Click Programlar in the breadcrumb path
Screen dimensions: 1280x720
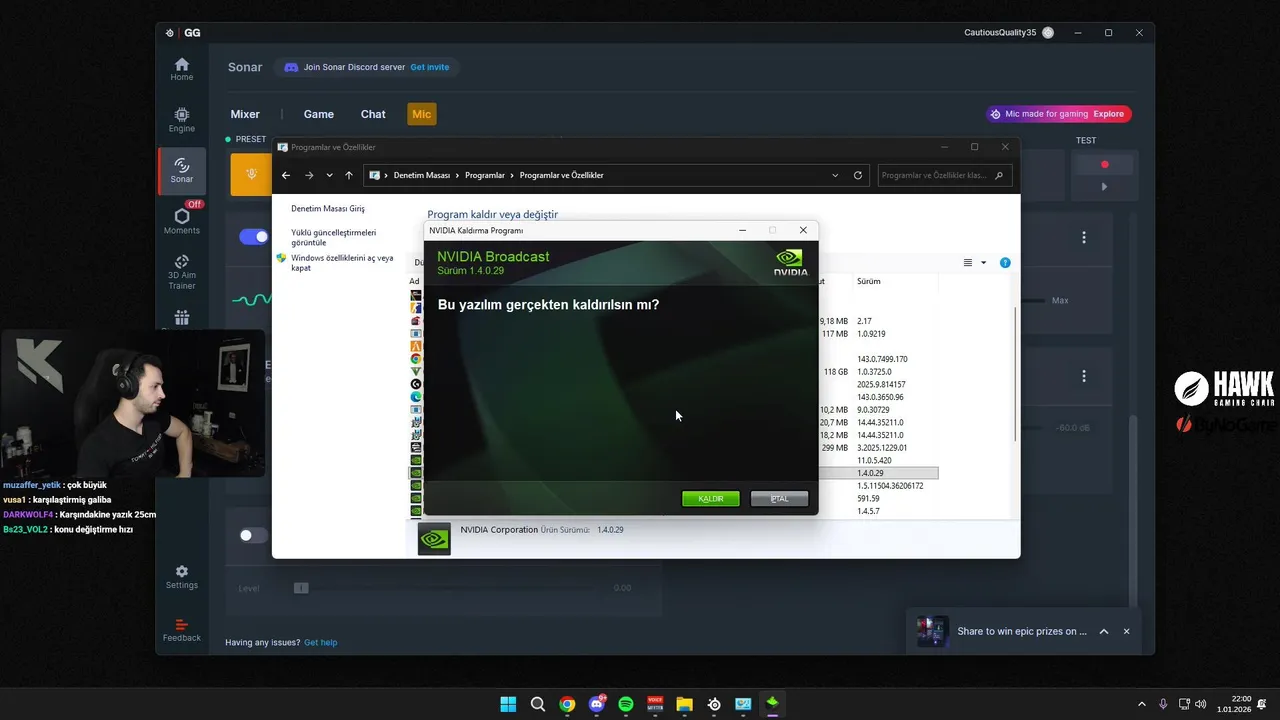click(485, 175)
